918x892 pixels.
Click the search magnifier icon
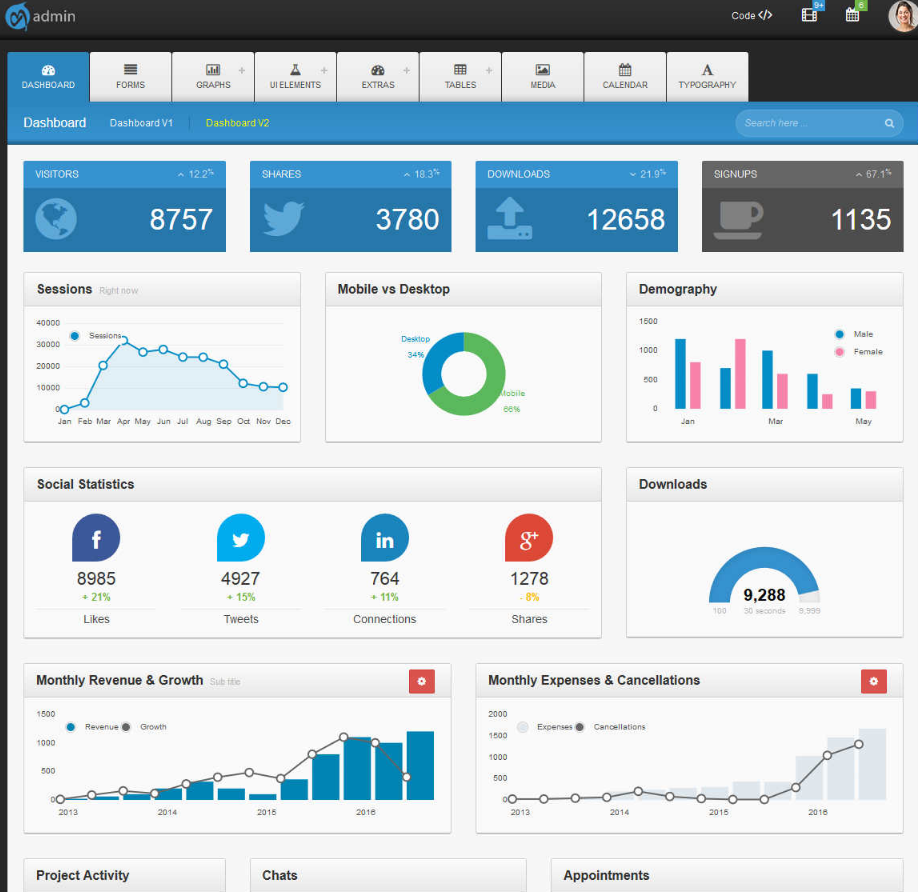(x=889, y=124)
